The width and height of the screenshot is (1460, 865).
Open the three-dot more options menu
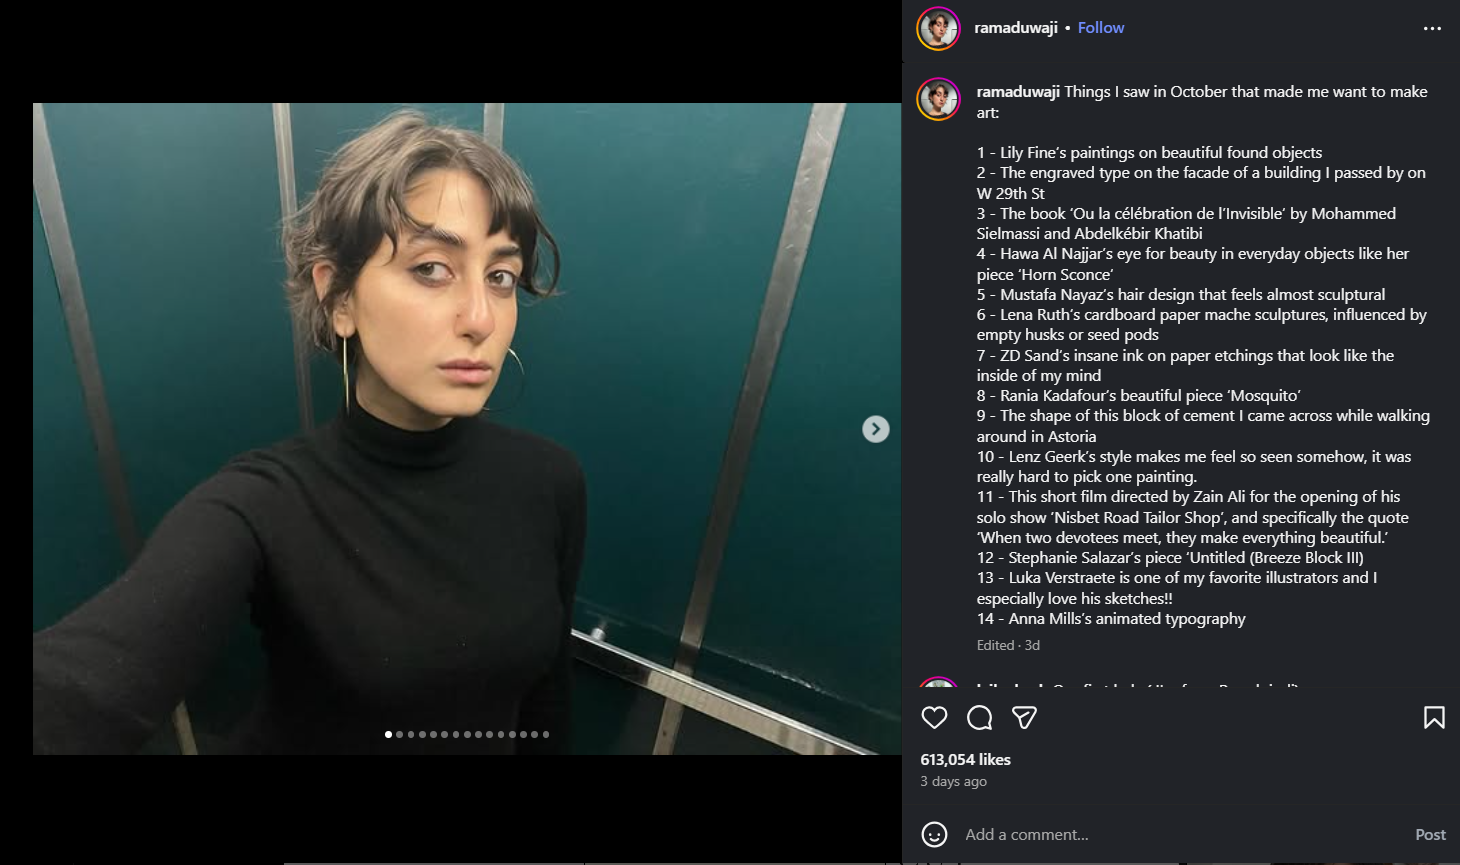point(1432,28)
